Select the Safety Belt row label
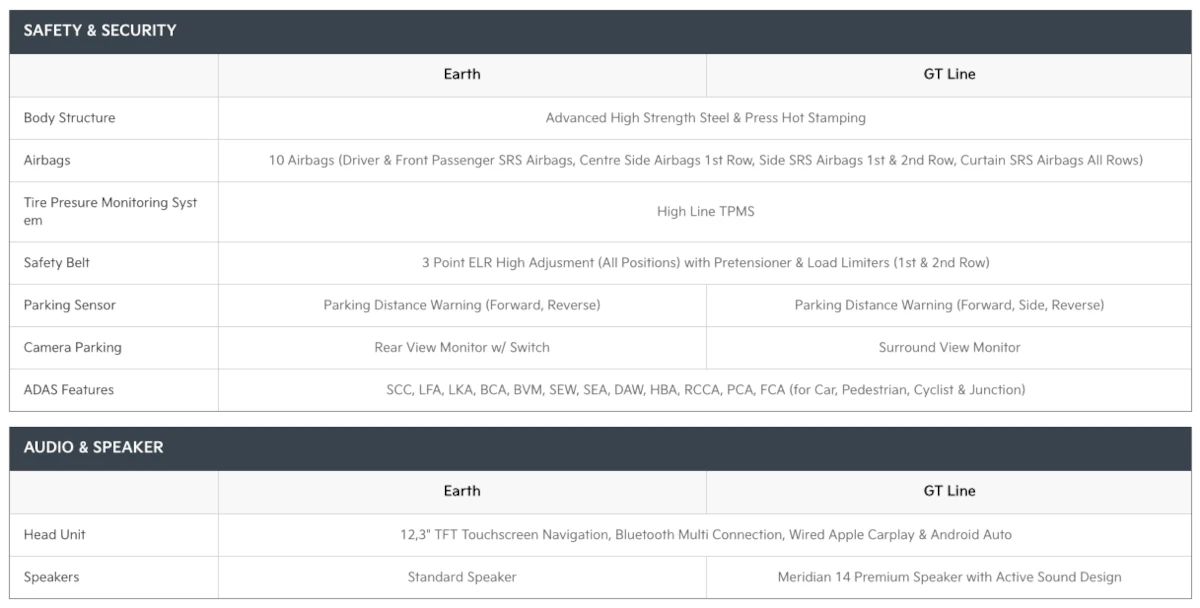 (x=57, y=263)
